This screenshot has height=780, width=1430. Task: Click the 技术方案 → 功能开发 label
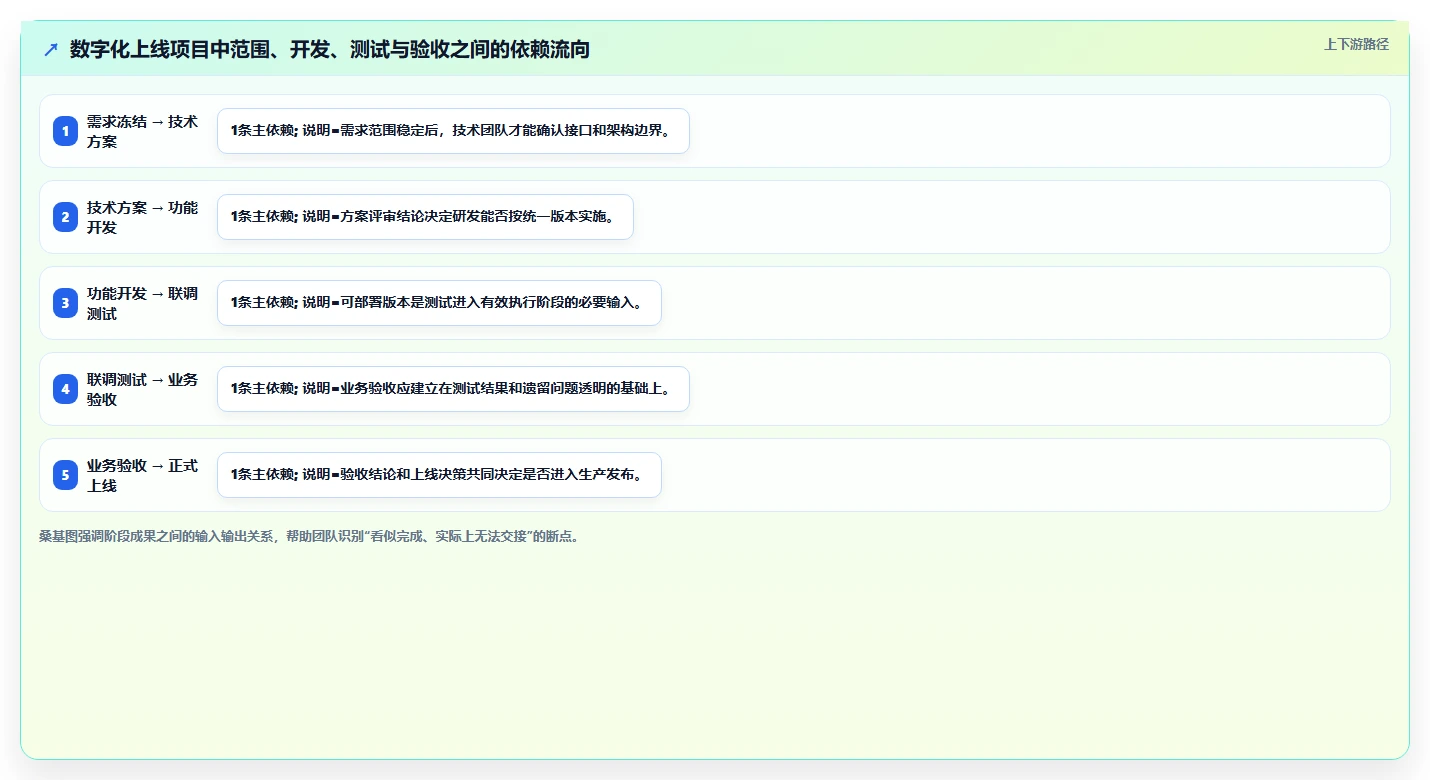(x=142, y=217)
